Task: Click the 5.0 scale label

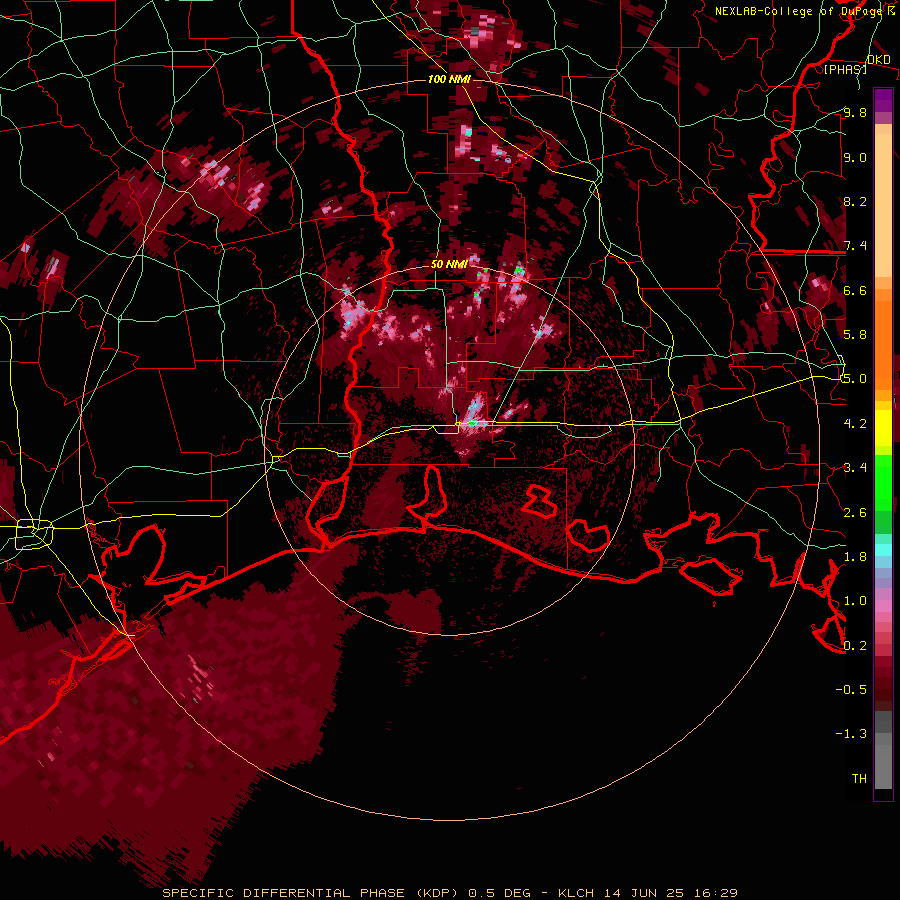Action: click(855, 379)
